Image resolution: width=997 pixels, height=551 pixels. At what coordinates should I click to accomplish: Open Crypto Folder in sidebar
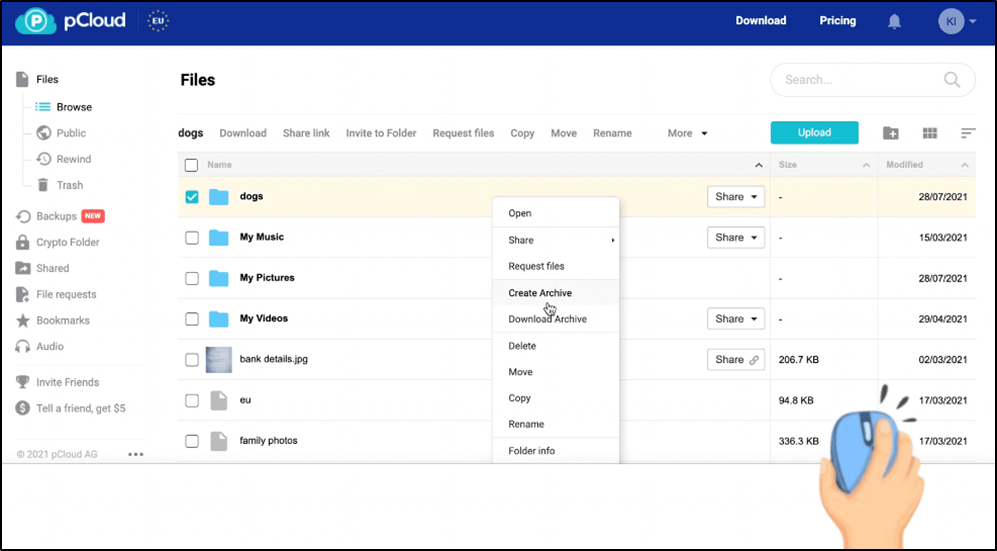tap(67, 242)
